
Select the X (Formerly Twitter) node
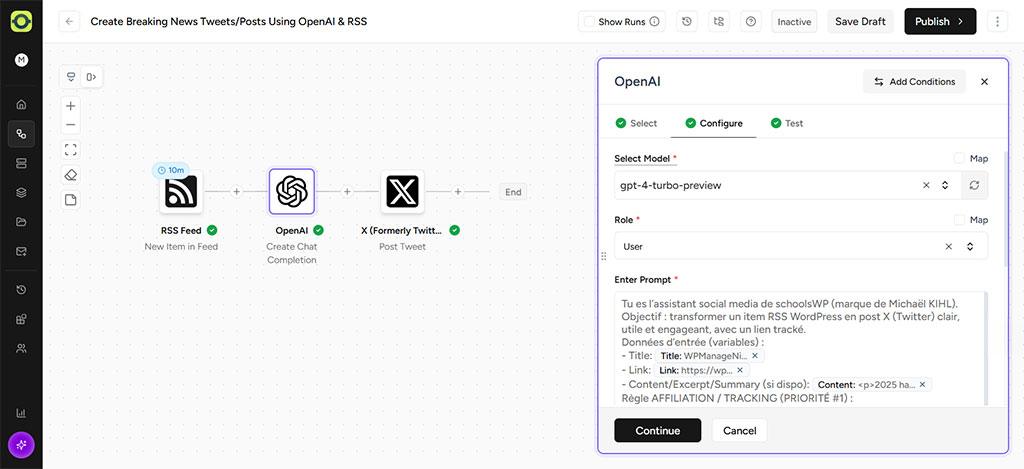pyautogui.click(x=402, y=192)
